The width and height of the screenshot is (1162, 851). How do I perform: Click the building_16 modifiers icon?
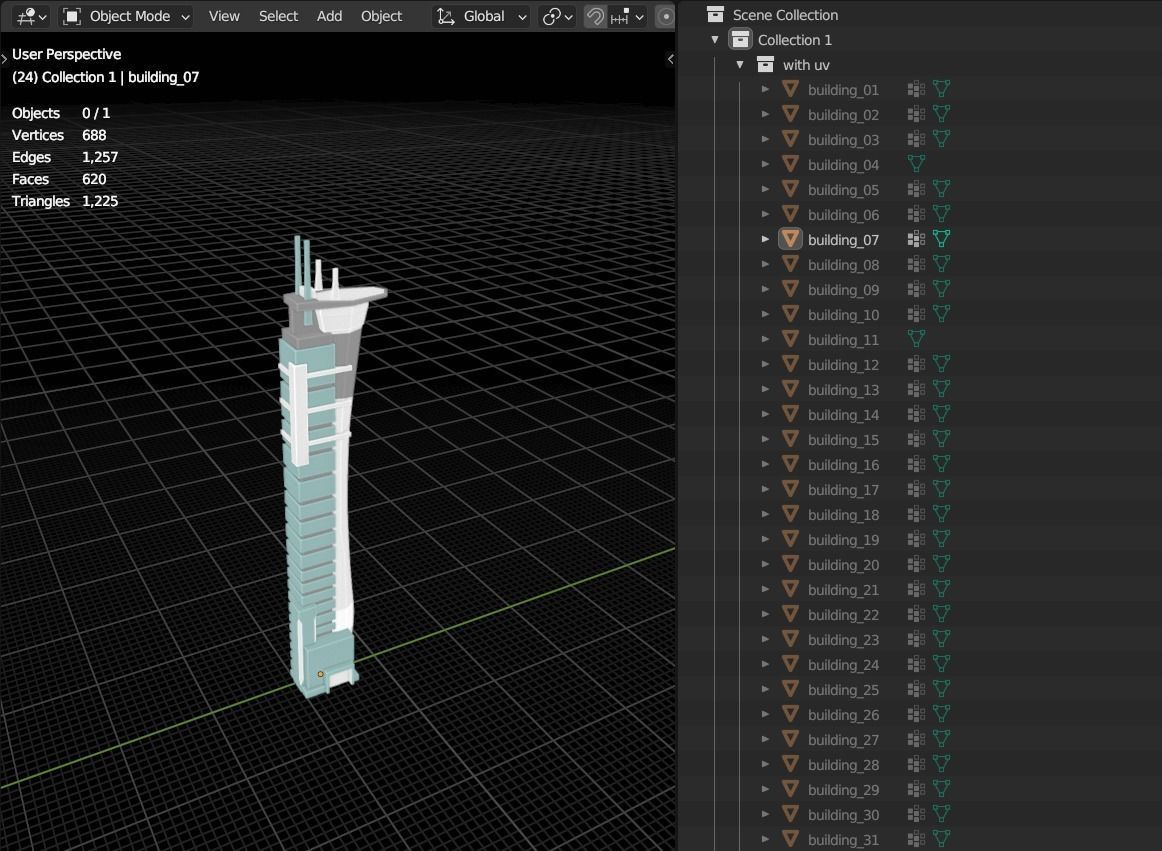pyautogui.click(x=917, y=464)
